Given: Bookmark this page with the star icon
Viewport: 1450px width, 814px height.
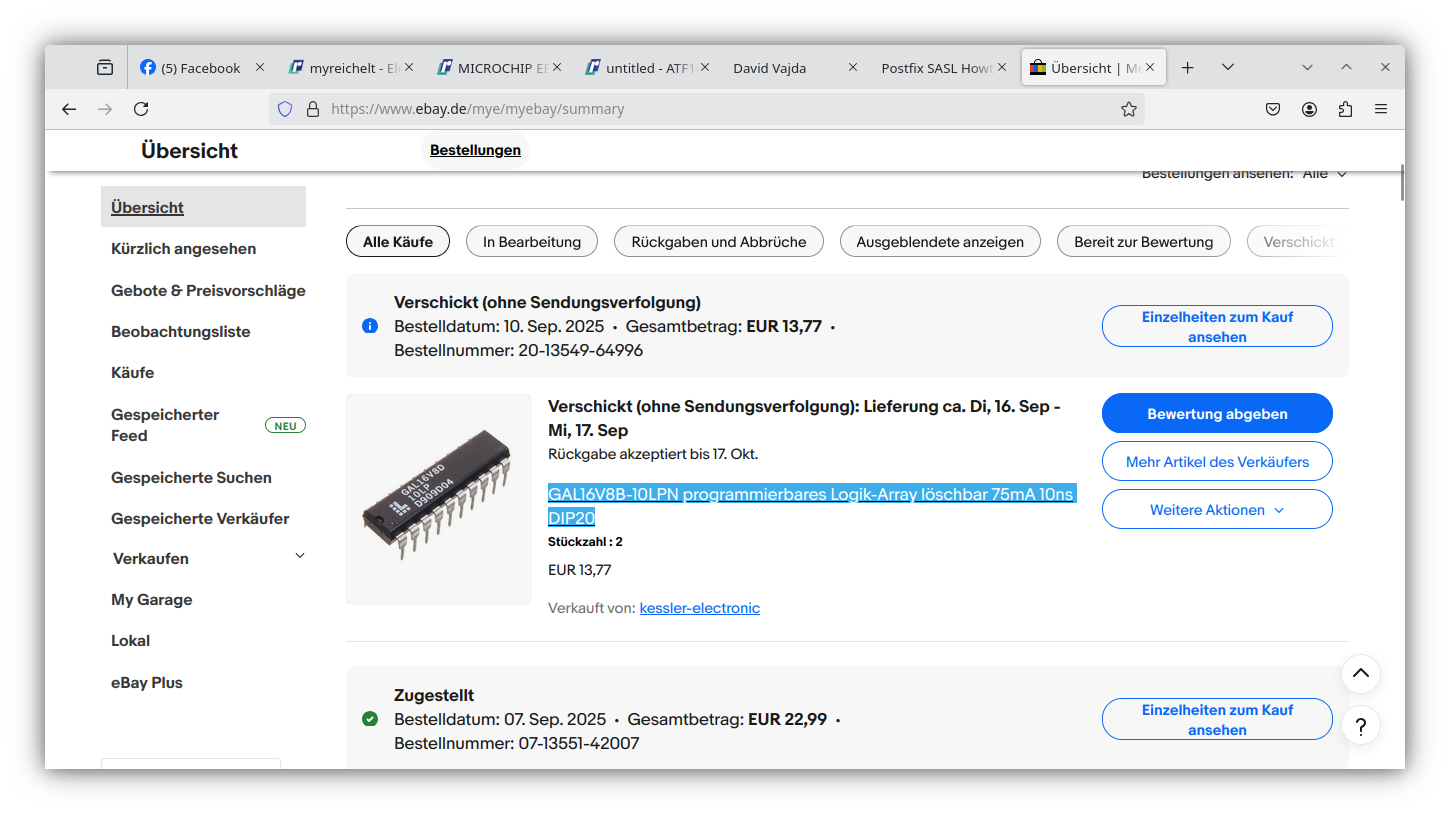Looking at the screenshot, I should [x=1128, y=109].
